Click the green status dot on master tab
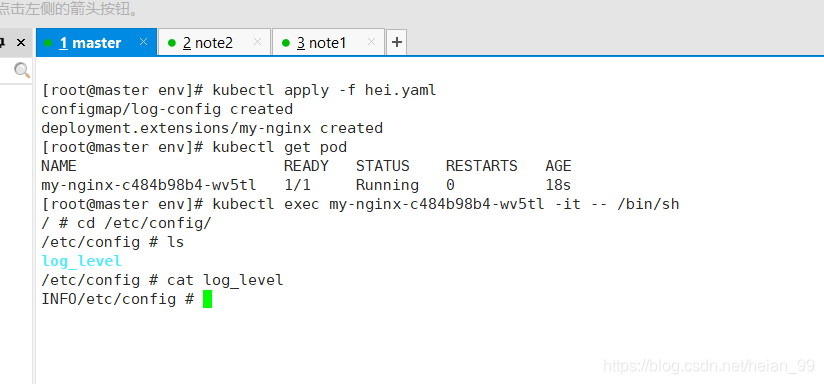 click(48, 43)
